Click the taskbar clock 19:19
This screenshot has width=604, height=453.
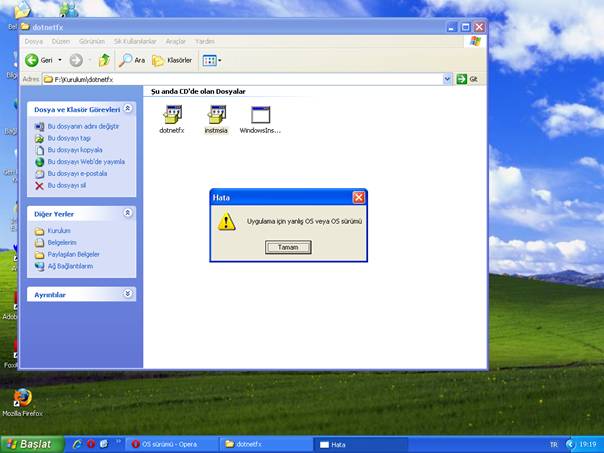587,445
